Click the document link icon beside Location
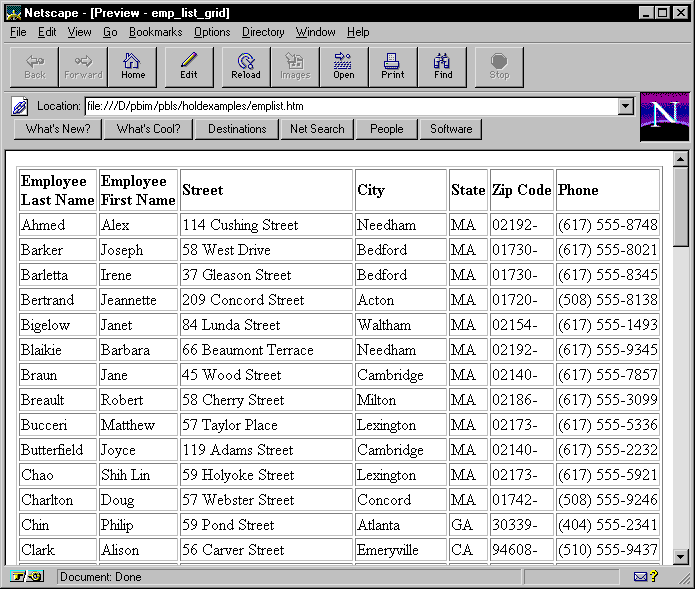Viewport: 695px width, 589px height. click(x=20, y=106)
